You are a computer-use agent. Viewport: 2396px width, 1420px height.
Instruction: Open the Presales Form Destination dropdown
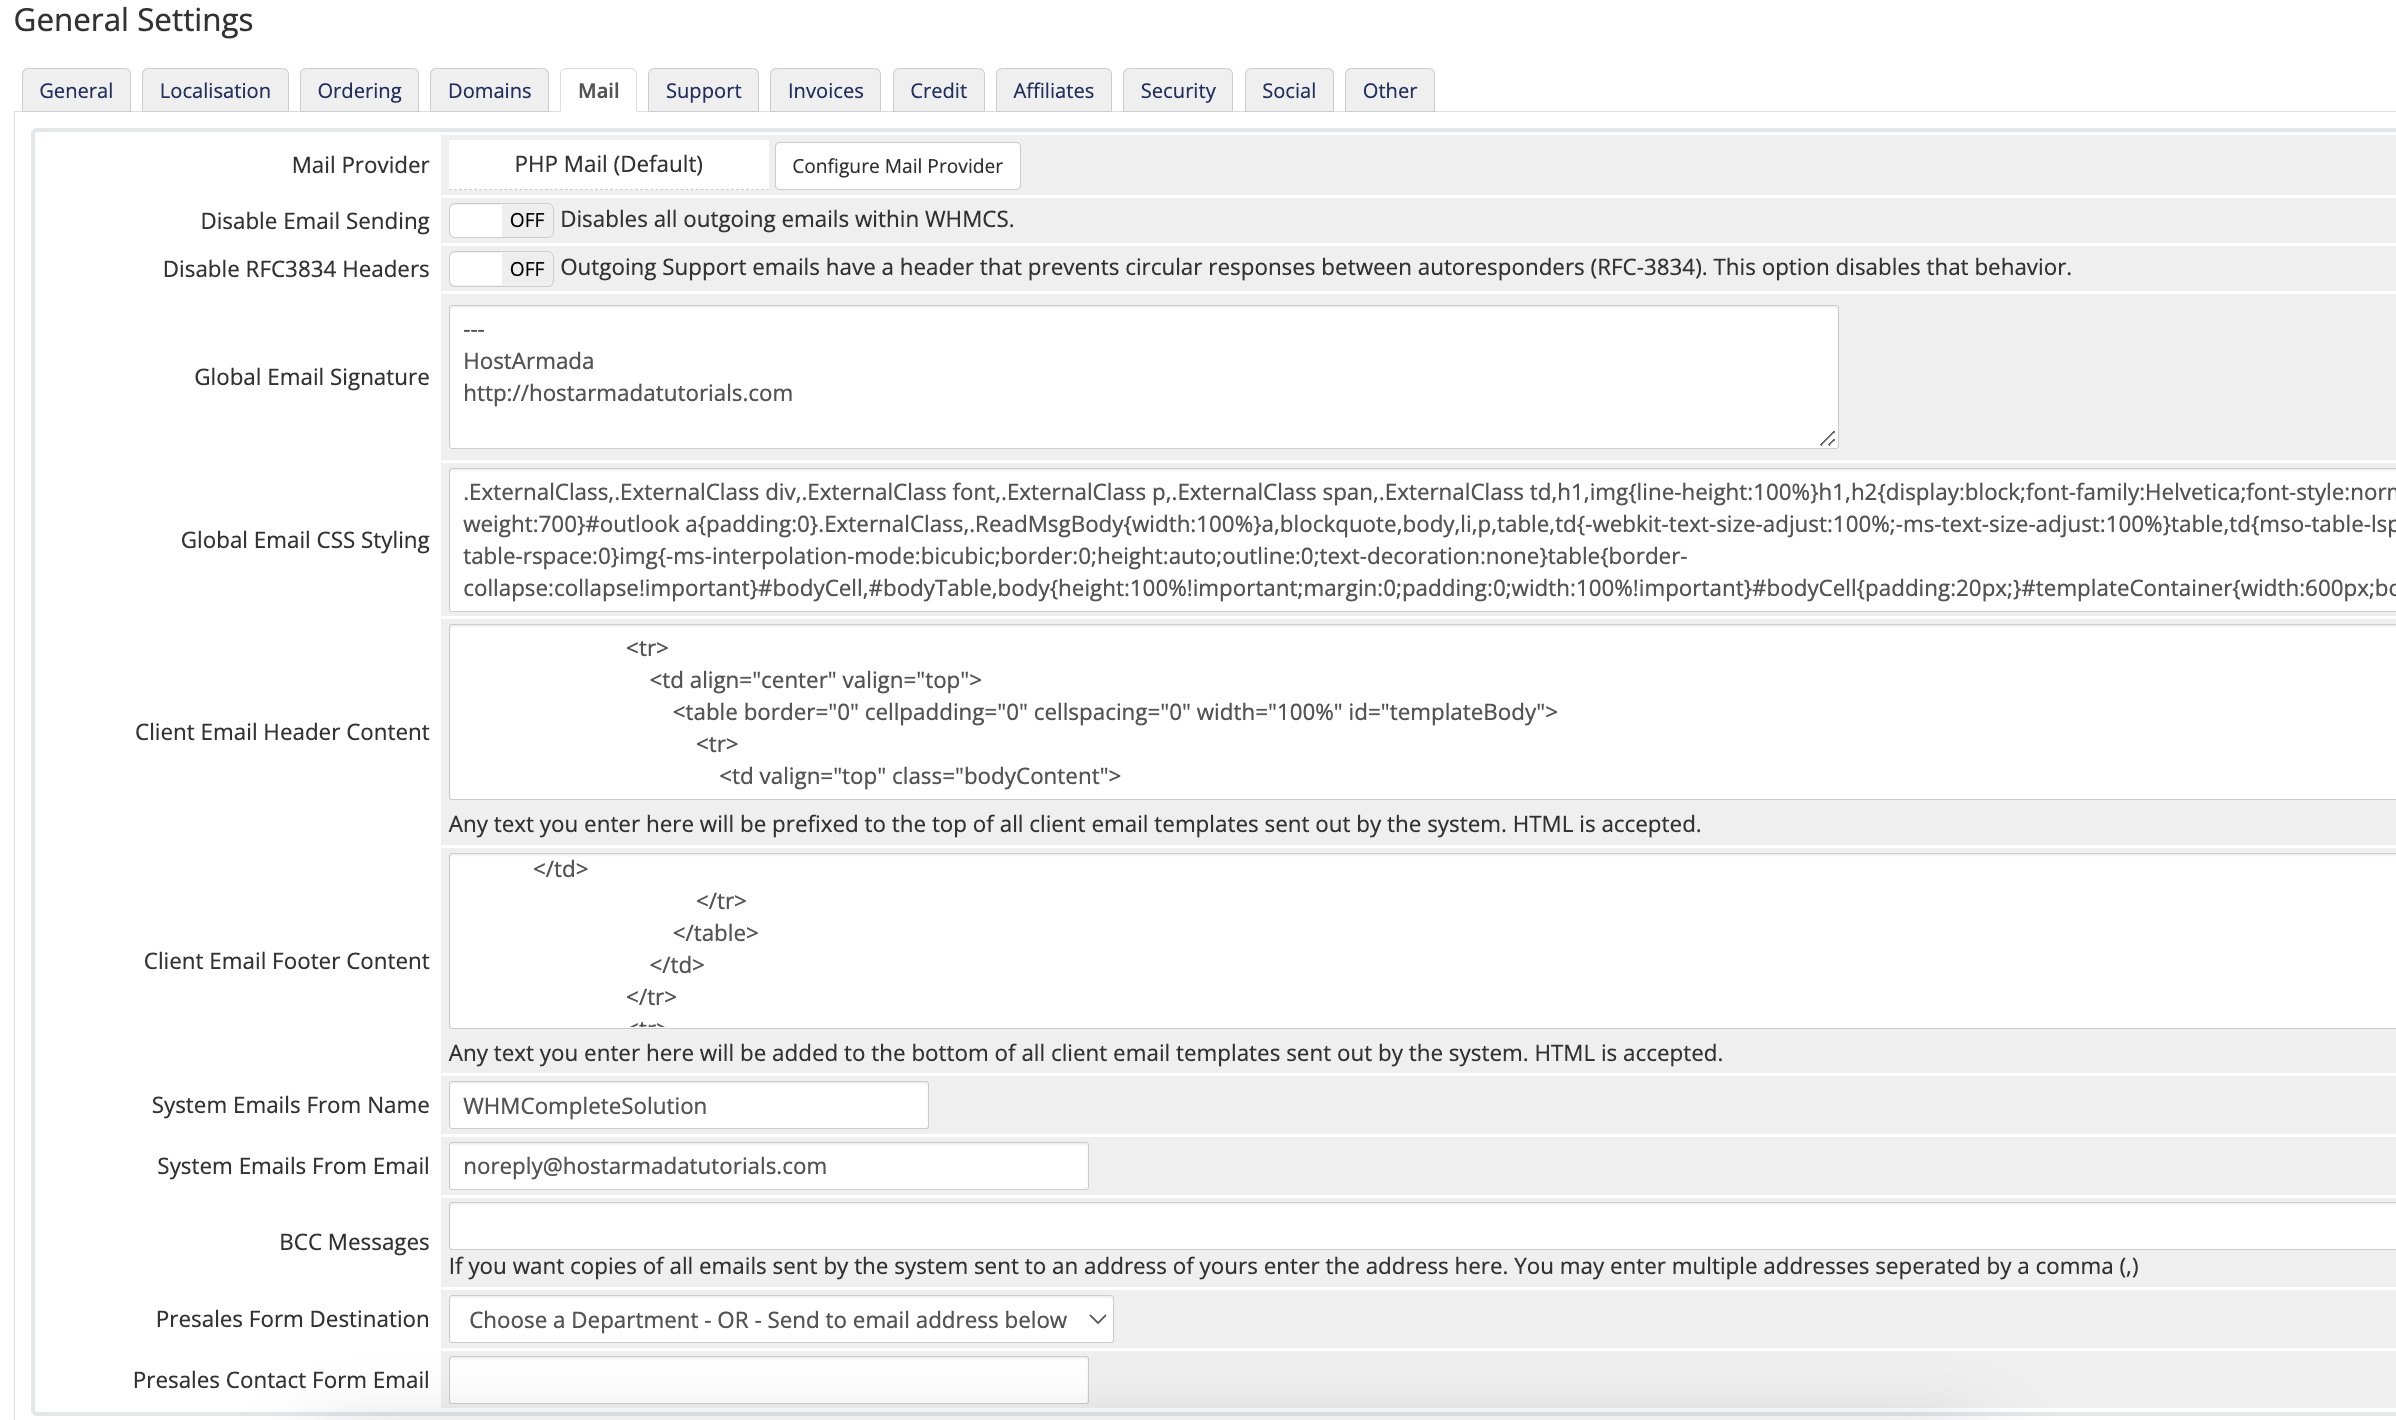pos(781,1319)
